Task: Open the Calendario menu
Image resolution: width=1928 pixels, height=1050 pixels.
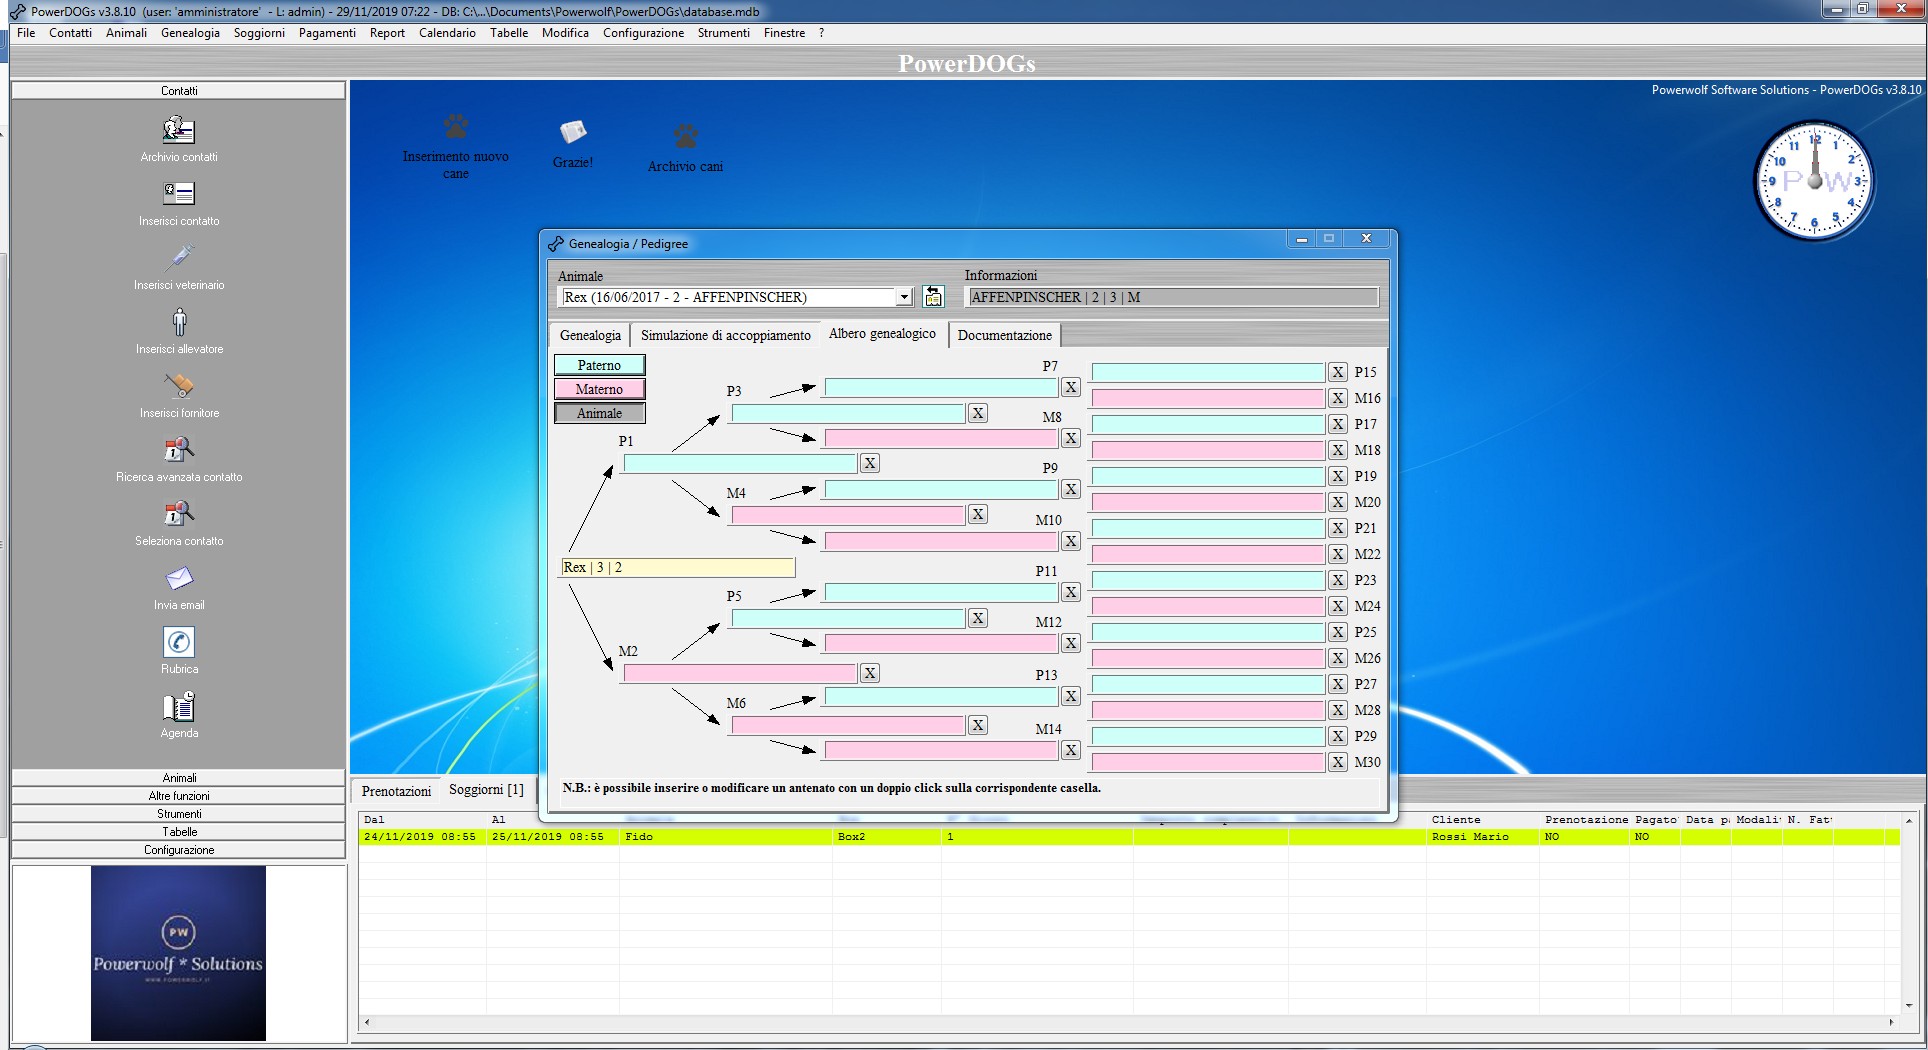Action: (447, 33)
